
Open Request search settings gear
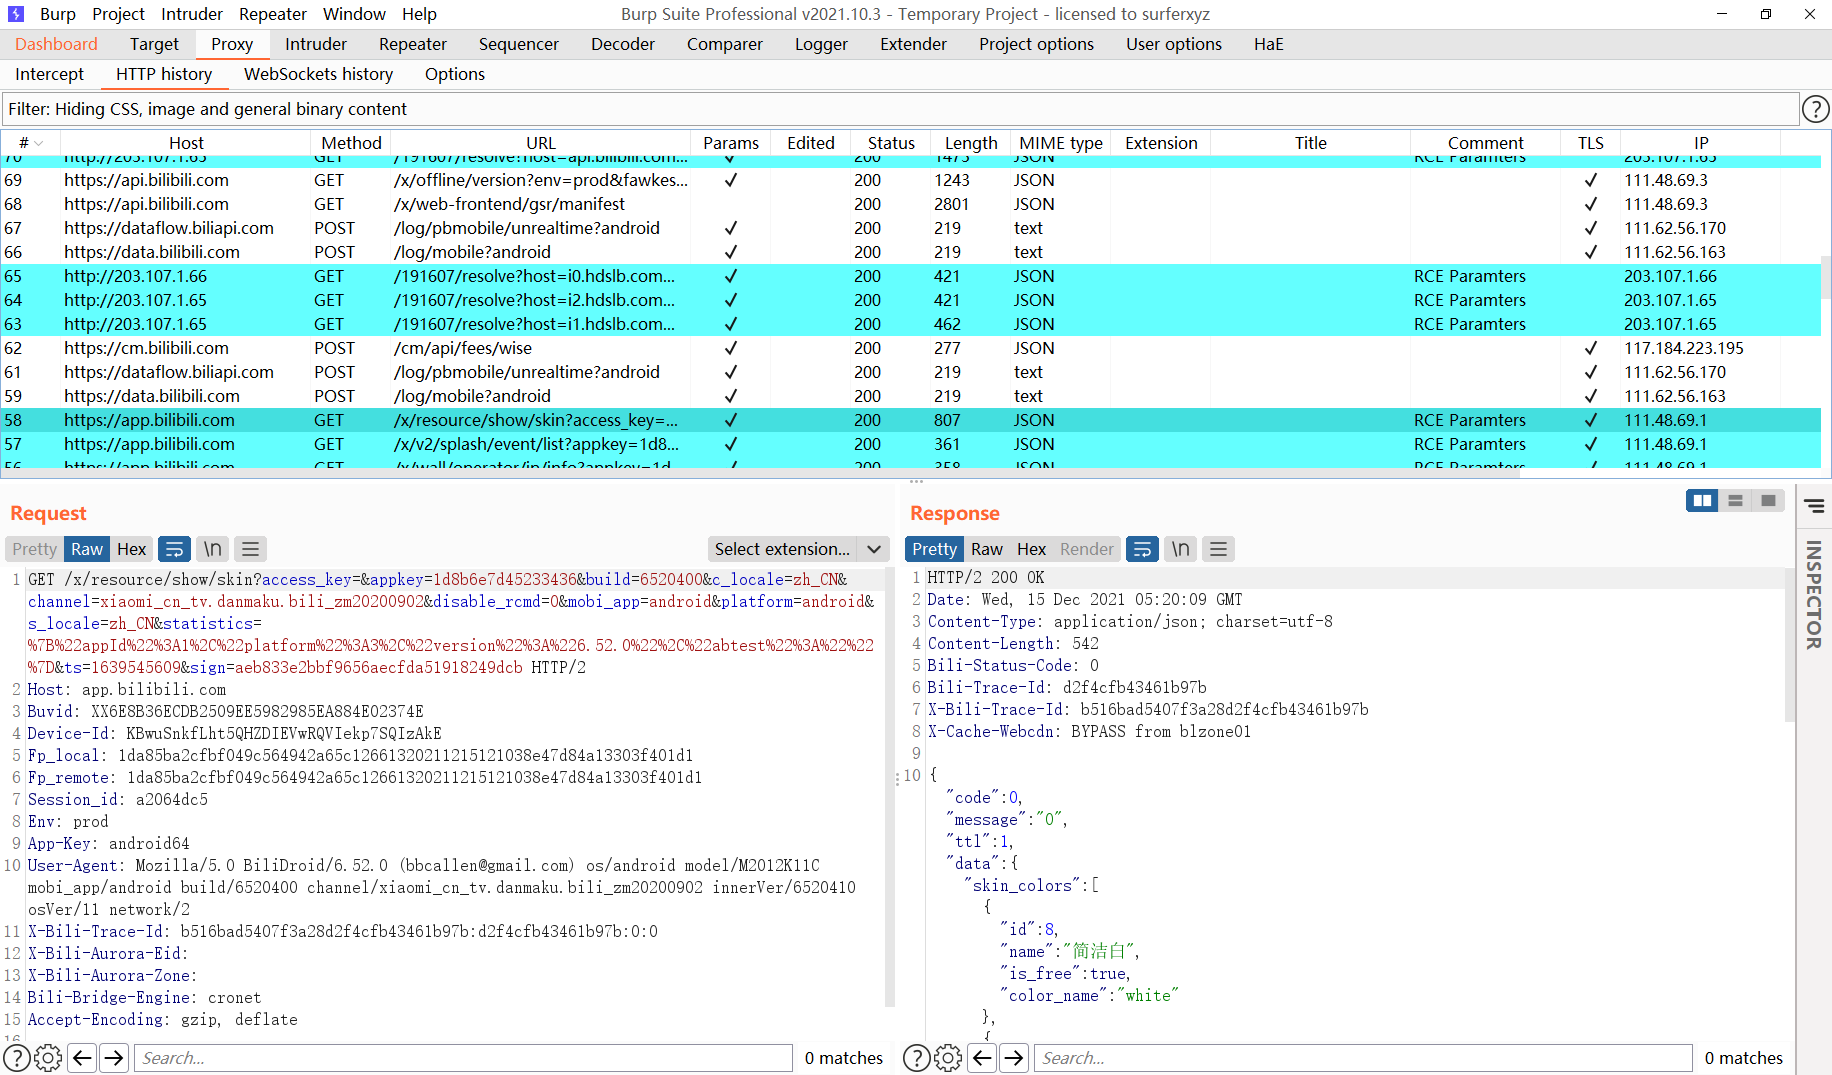coord(48,1058)
